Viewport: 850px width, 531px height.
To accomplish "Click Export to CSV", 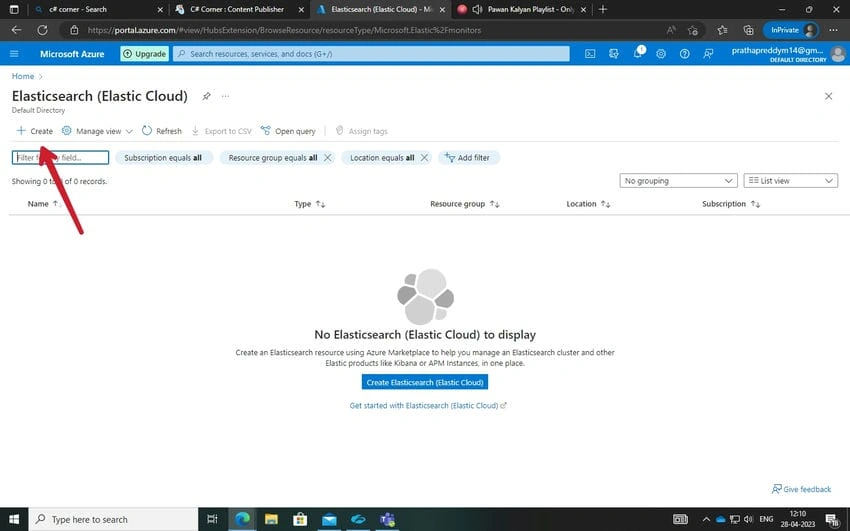I will click(222, 131).
